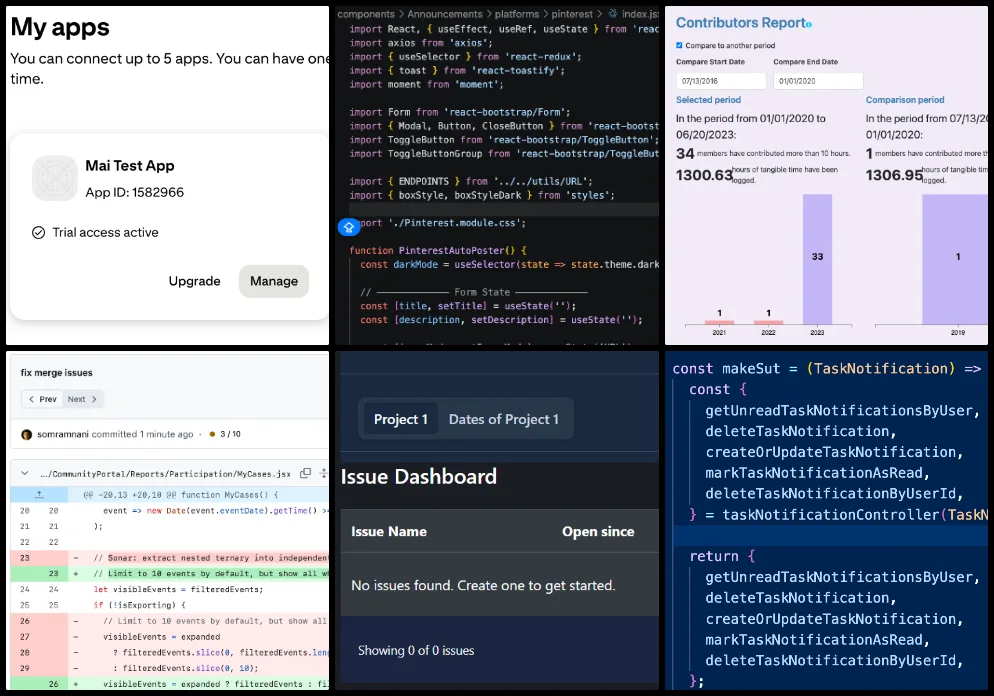This screenshot has height=696, width=994.
Task: Uncheck 'Compare to another period' checkbox
Action: [680, 45]
